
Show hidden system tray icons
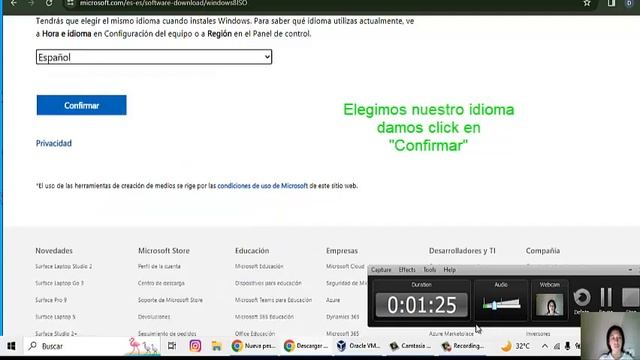tap(545, 346)
